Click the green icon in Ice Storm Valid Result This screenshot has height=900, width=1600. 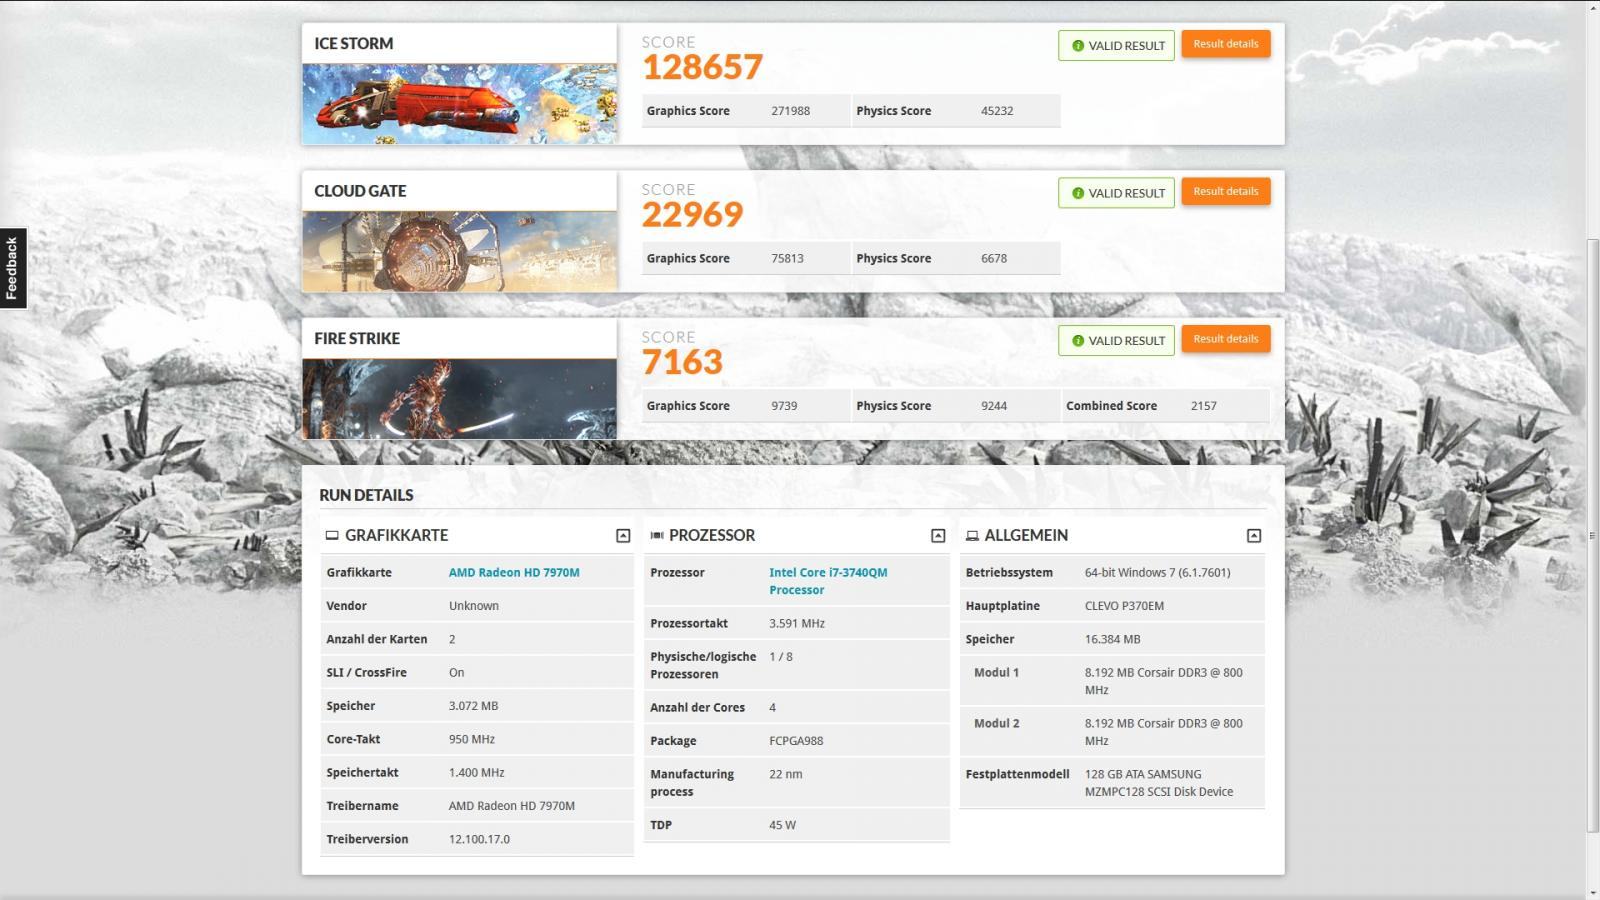point(1078,46)
